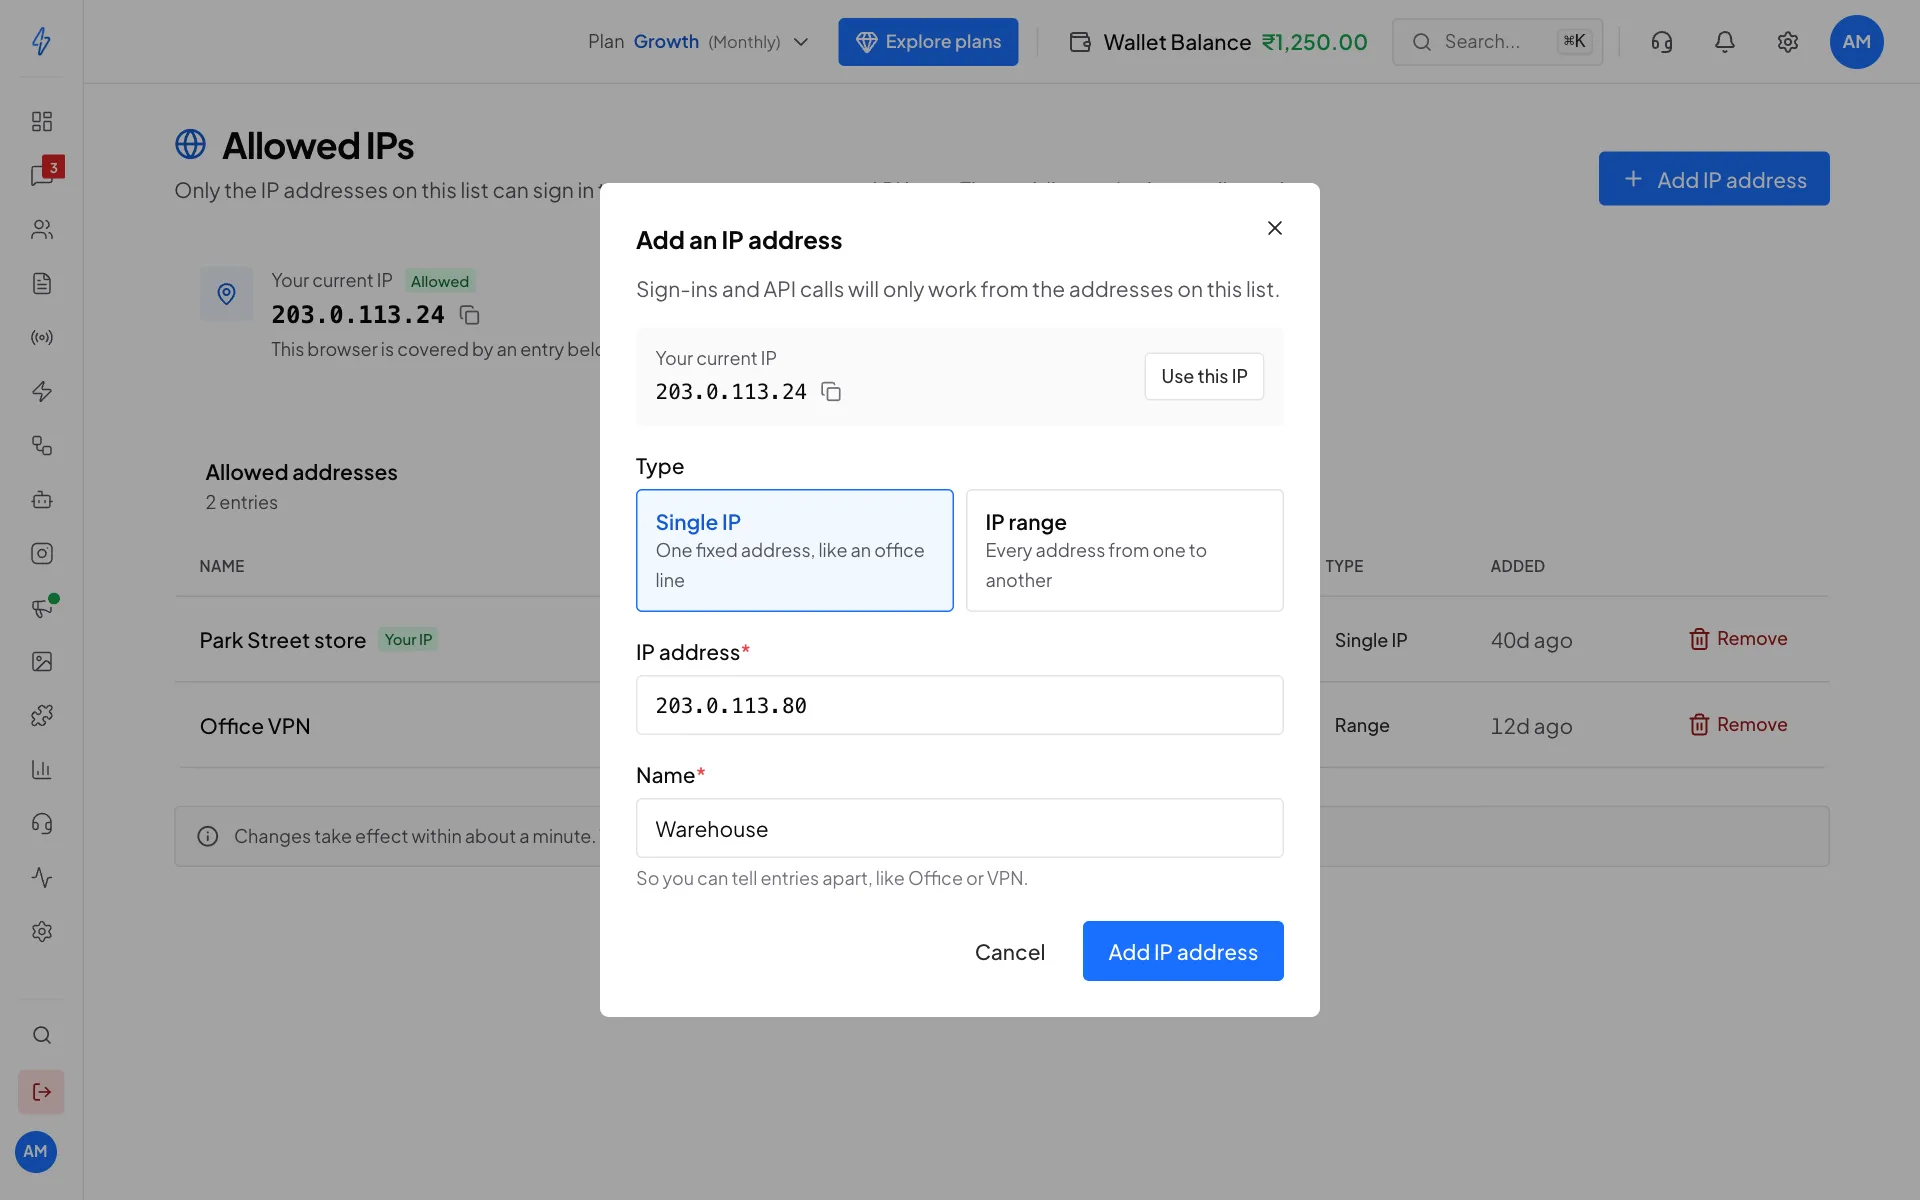This screenshot has width=1920, height=1200.
Task: Open the document templates icon in sidebar
Action: 41,283
